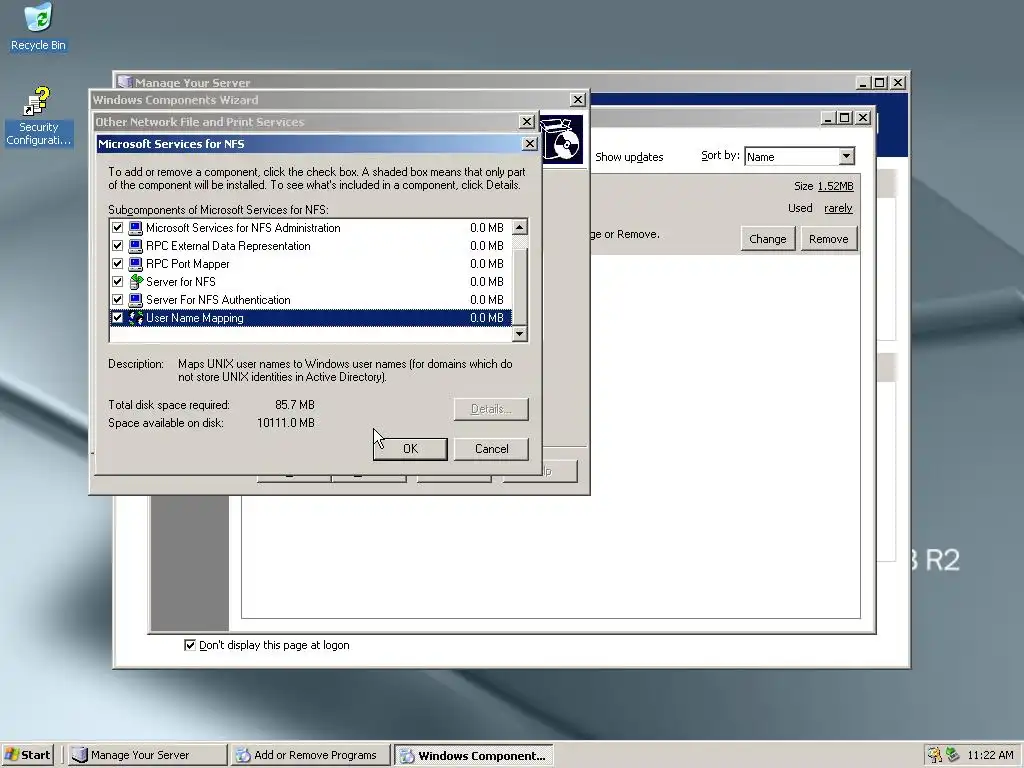
Task: Switch to Manage Your Server taskbar button
Action: point(148,755)
